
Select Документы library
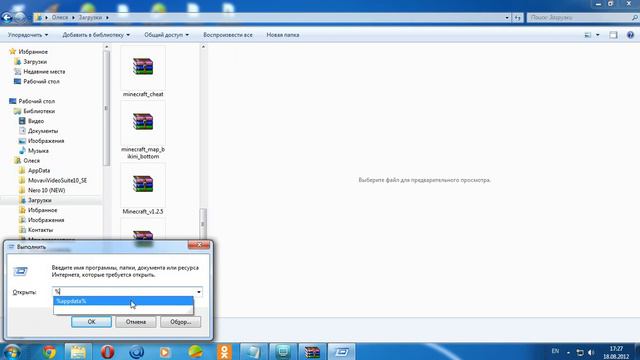coord(38,131)
